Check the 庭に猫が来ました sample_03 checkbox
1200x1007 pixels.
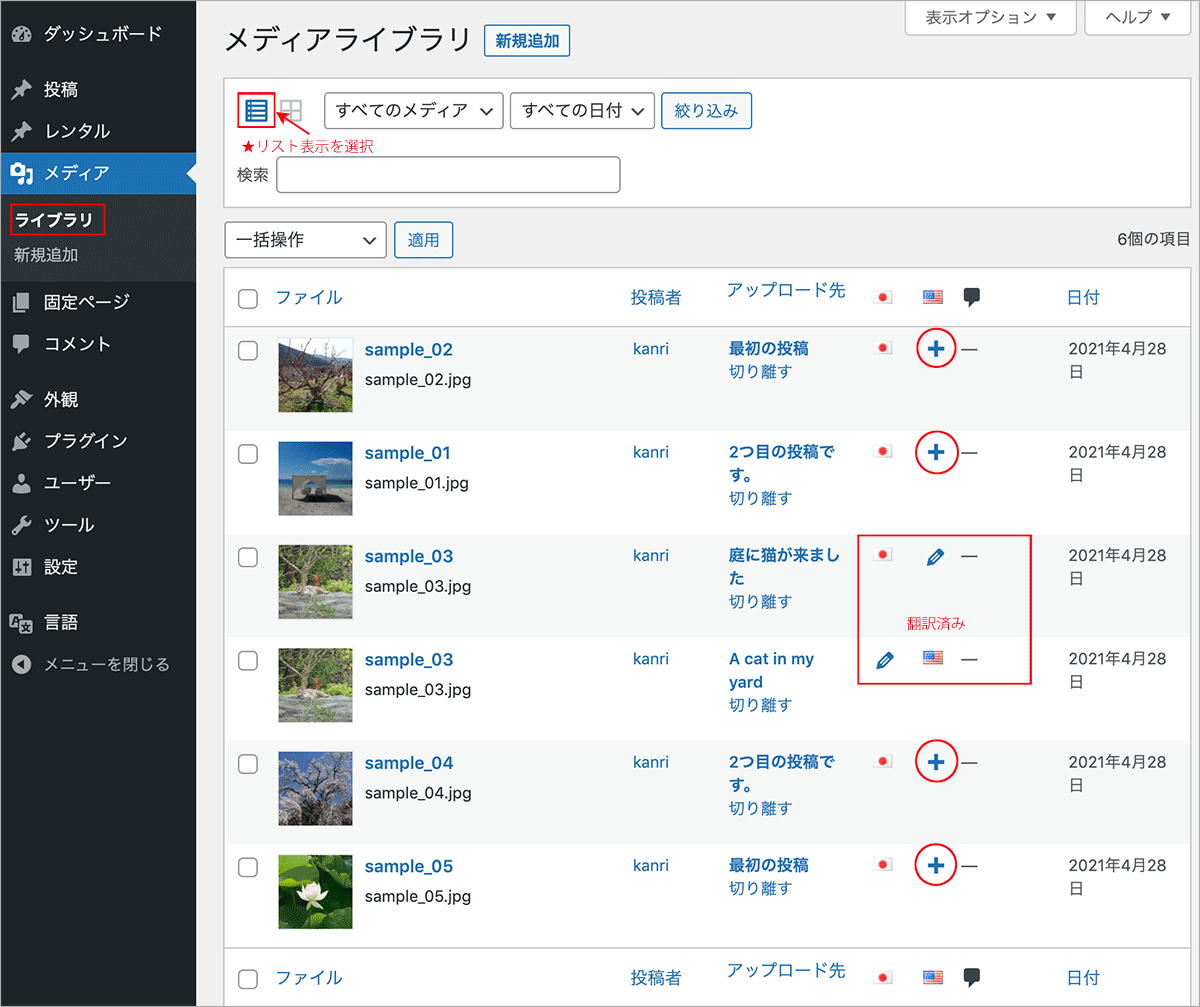pos(248,557)
